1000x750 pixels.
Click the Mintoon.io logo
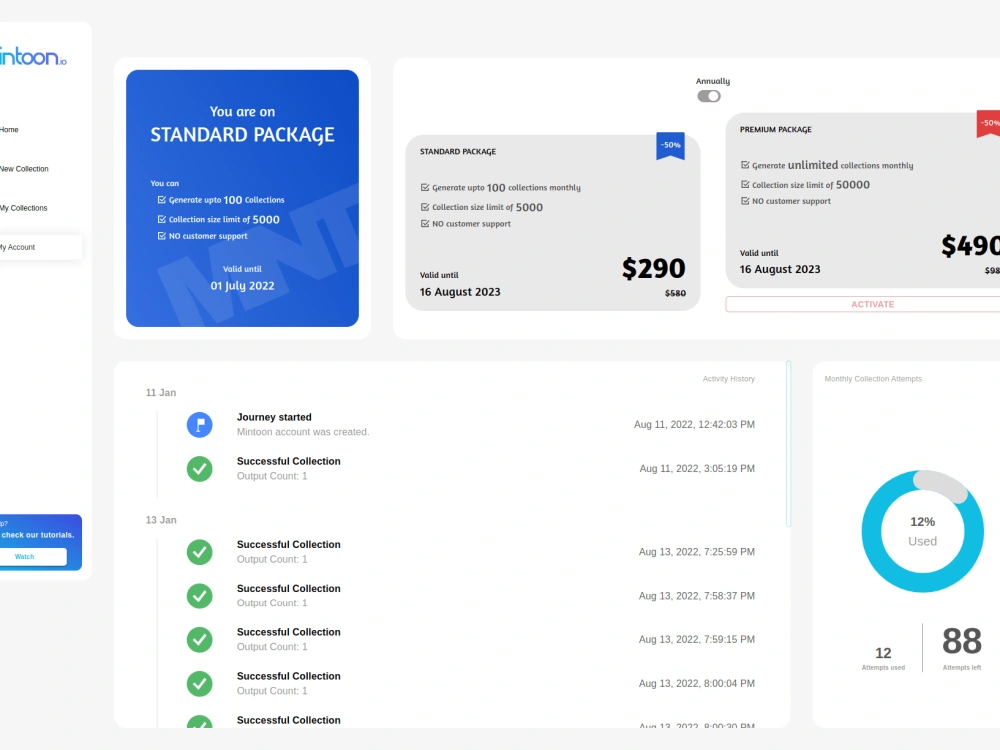30,57
